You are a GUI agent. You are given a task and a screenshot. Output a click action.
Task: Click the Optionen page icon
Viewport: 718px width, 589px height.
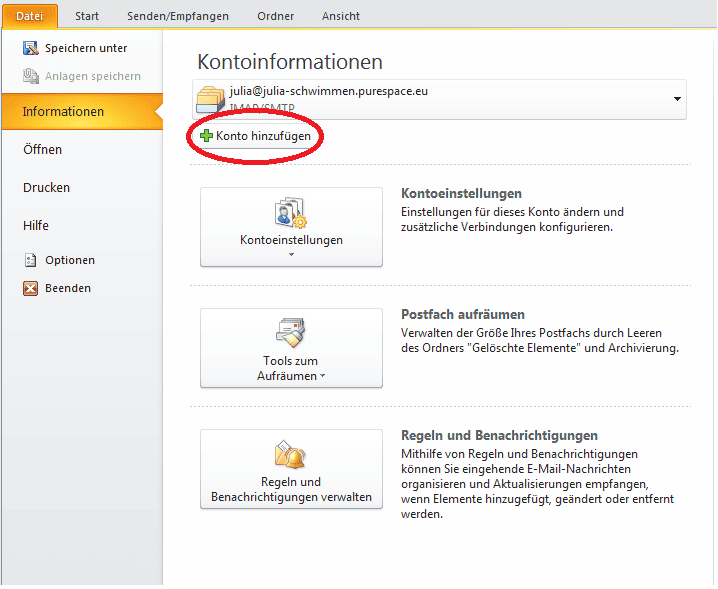[30, 260]
